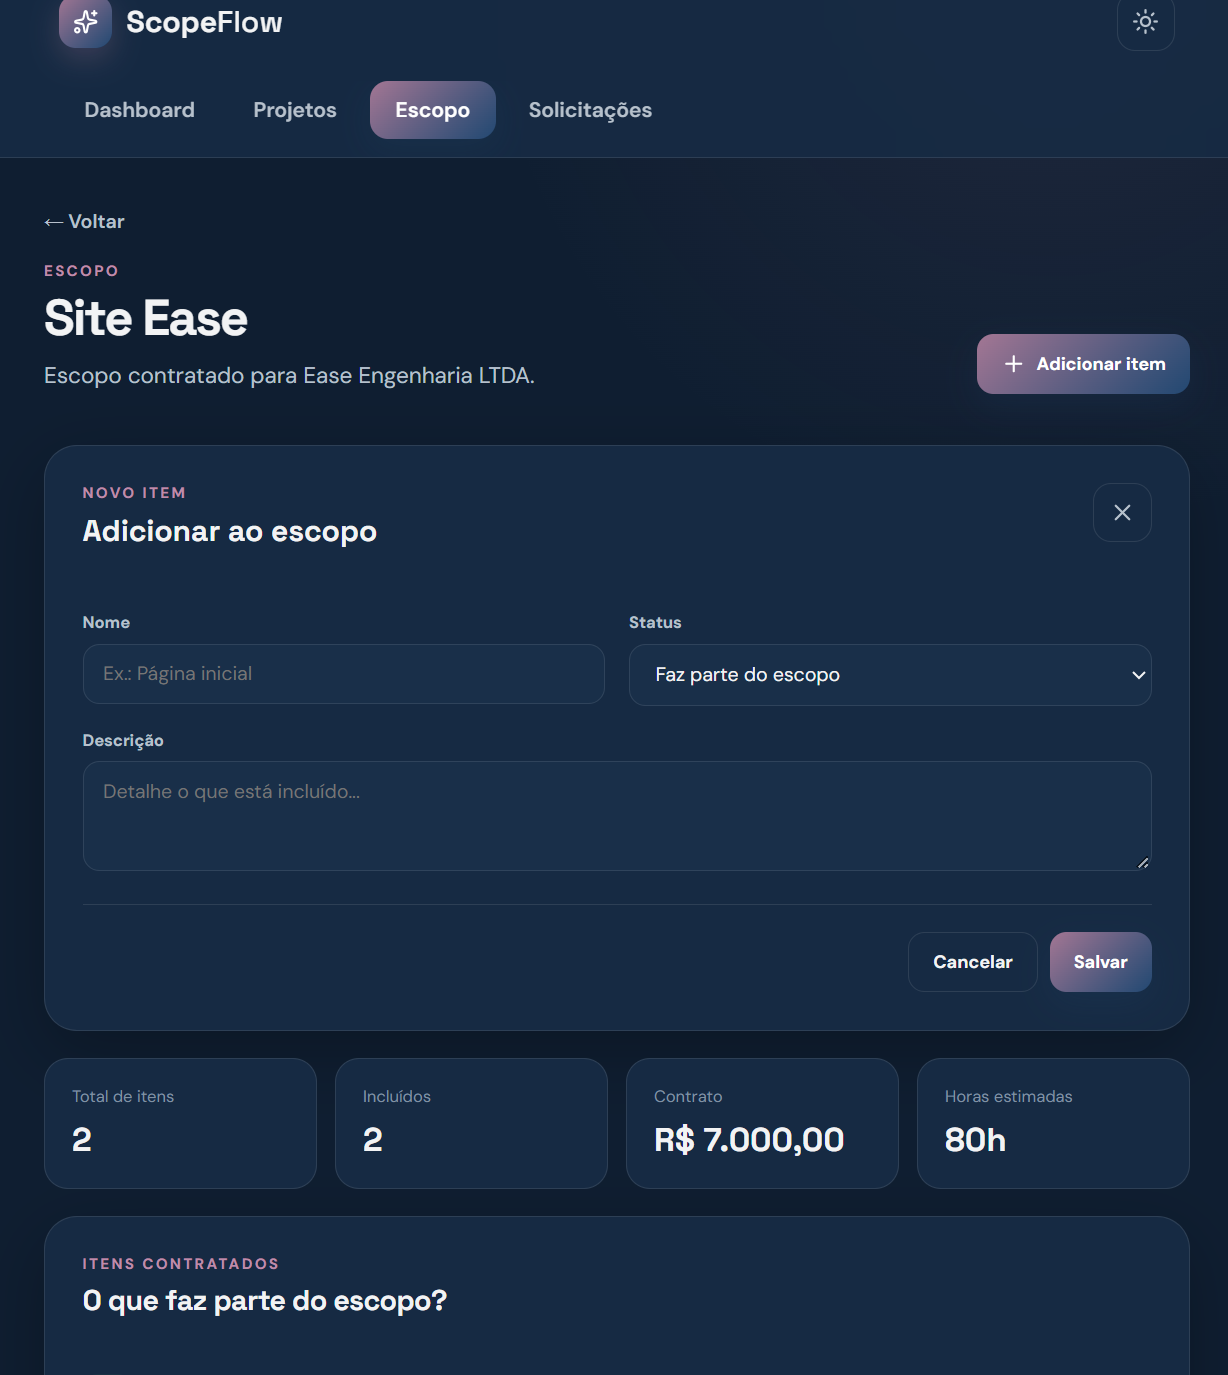Toggle light theme with sun icon

1145,21
